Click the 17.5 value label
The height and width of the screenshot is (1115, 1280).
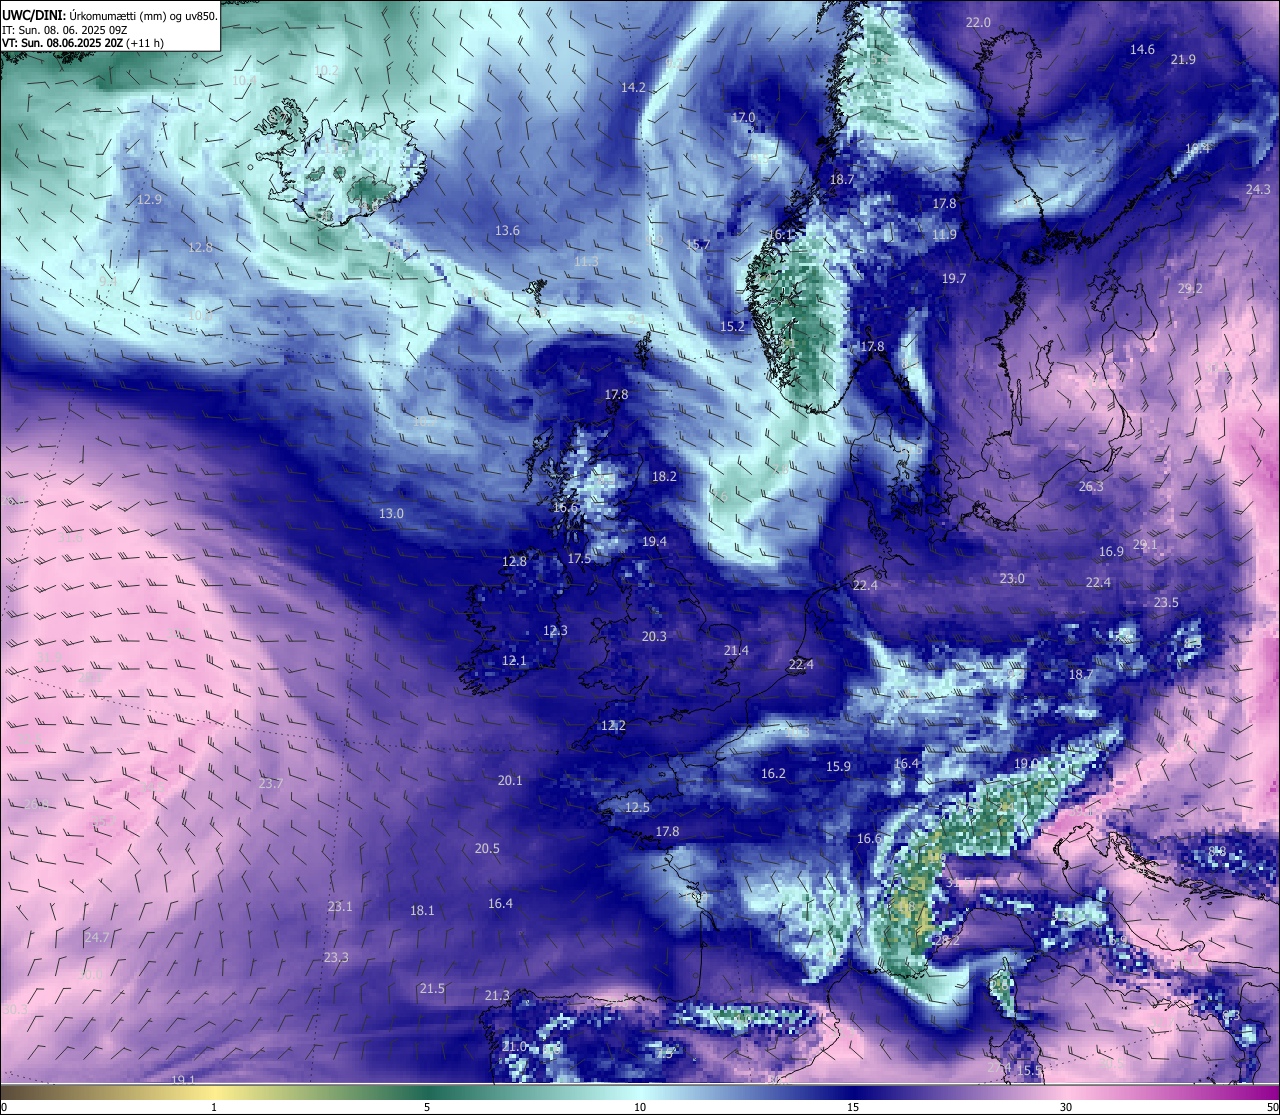click(x=579, y=558)
